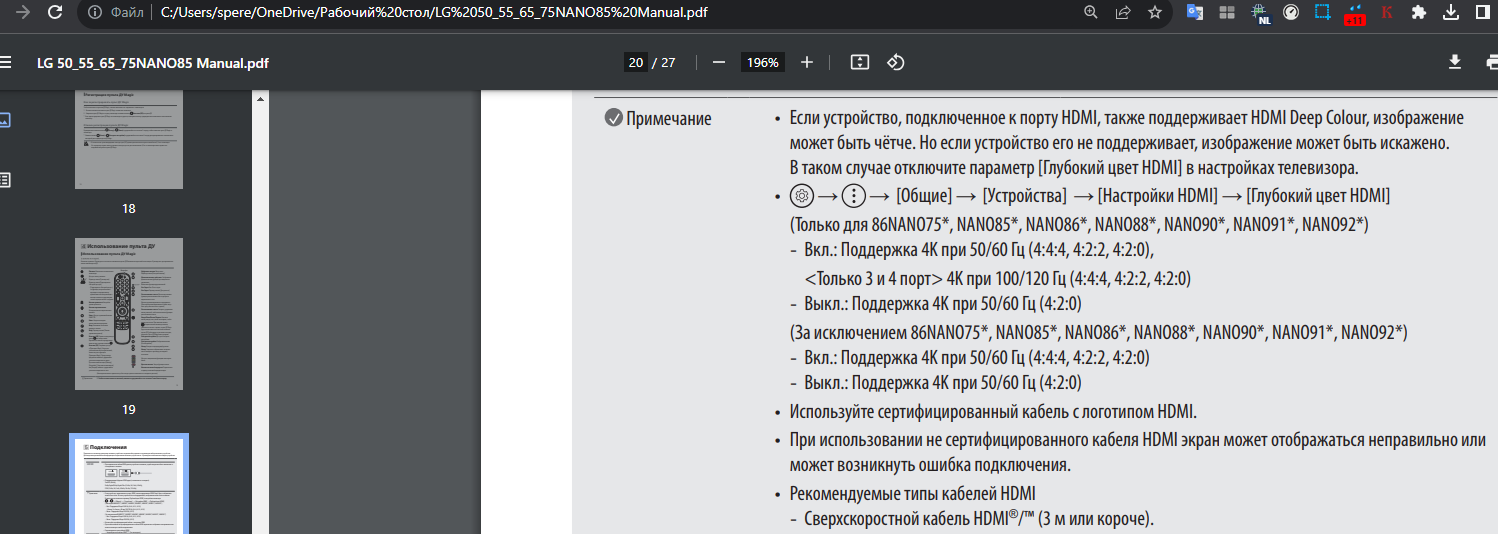Image resolution: width=1498 pixels, height=534 pixels.
Task: Open Google Translate extension
Action: (x=1195, y=13)
